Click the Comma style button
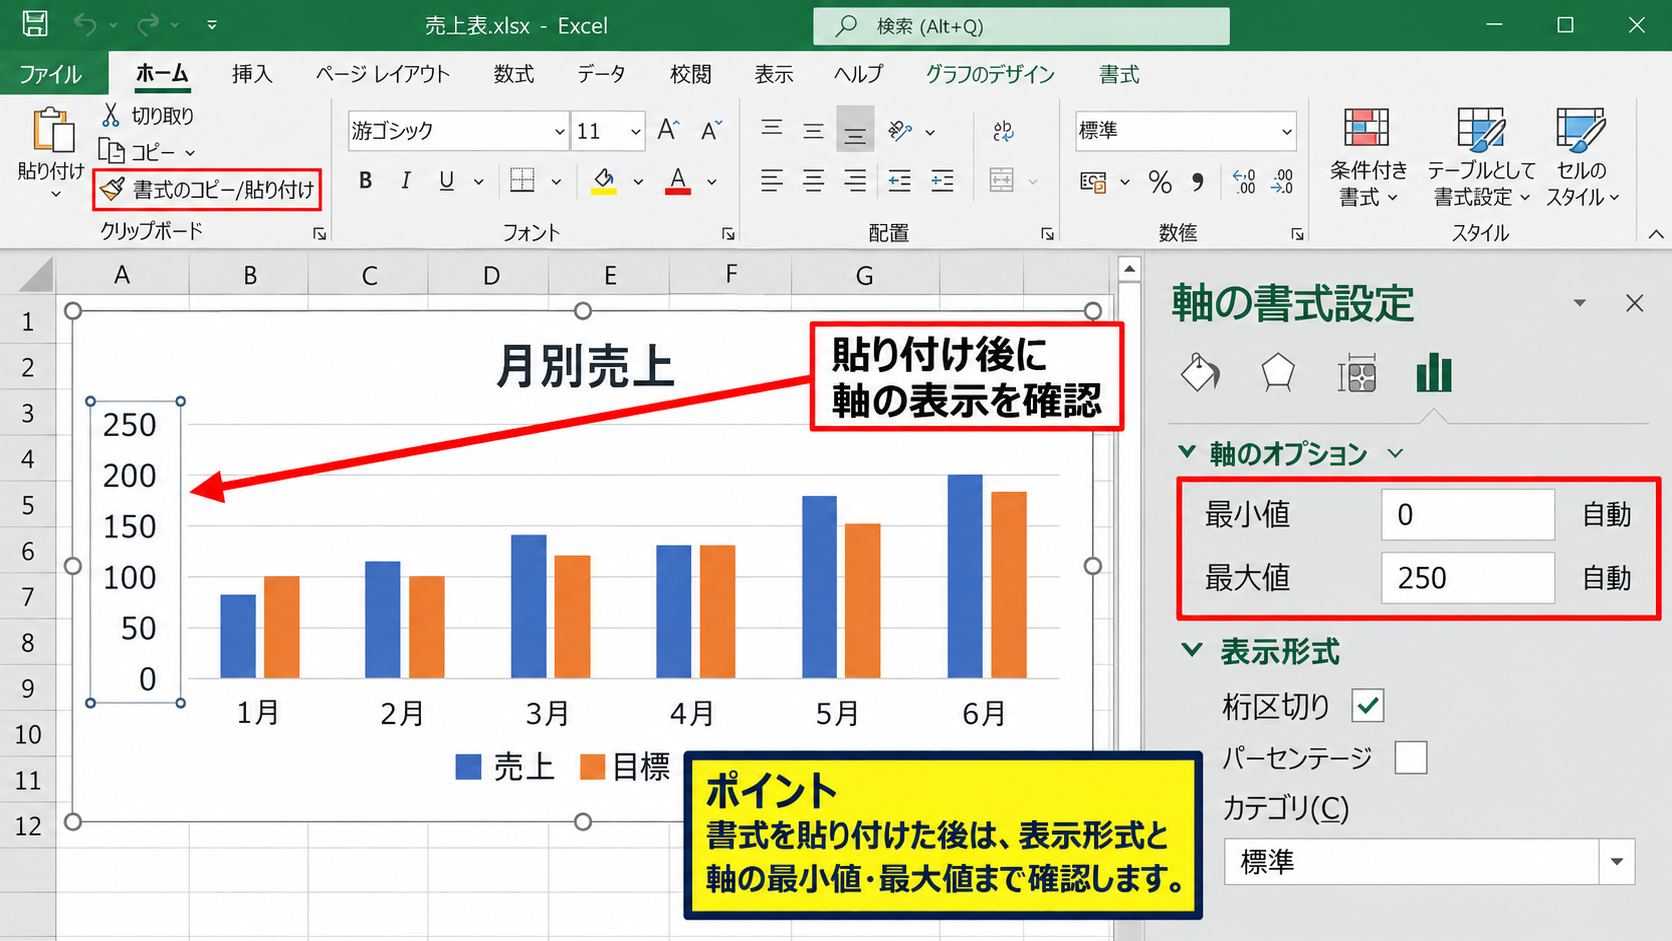Viewport: 1672px width, 941px height. (x=1198, y=182)
